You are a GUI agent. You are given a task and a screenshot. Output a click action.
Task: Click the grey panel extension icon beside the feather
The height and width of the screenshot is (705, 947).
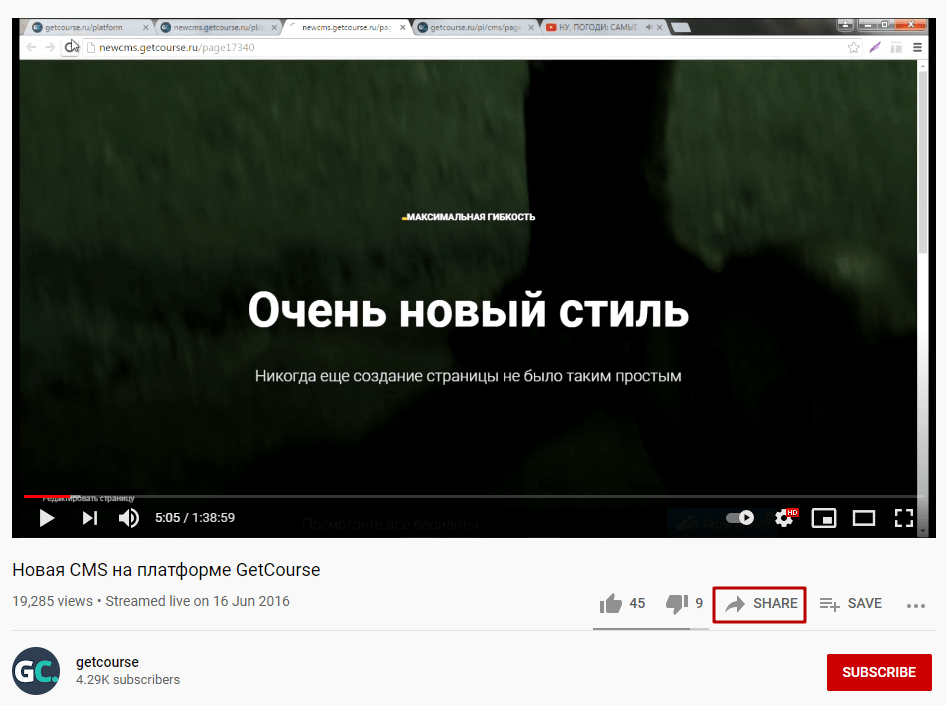click(896, 47)
